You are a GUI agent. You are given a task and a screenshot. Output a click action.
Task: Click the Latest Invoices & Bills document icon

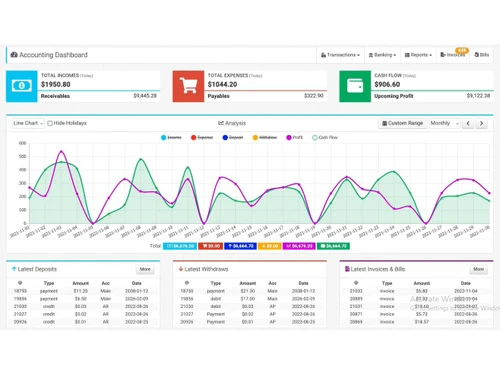pyautogui.click(x=347, y=269)
